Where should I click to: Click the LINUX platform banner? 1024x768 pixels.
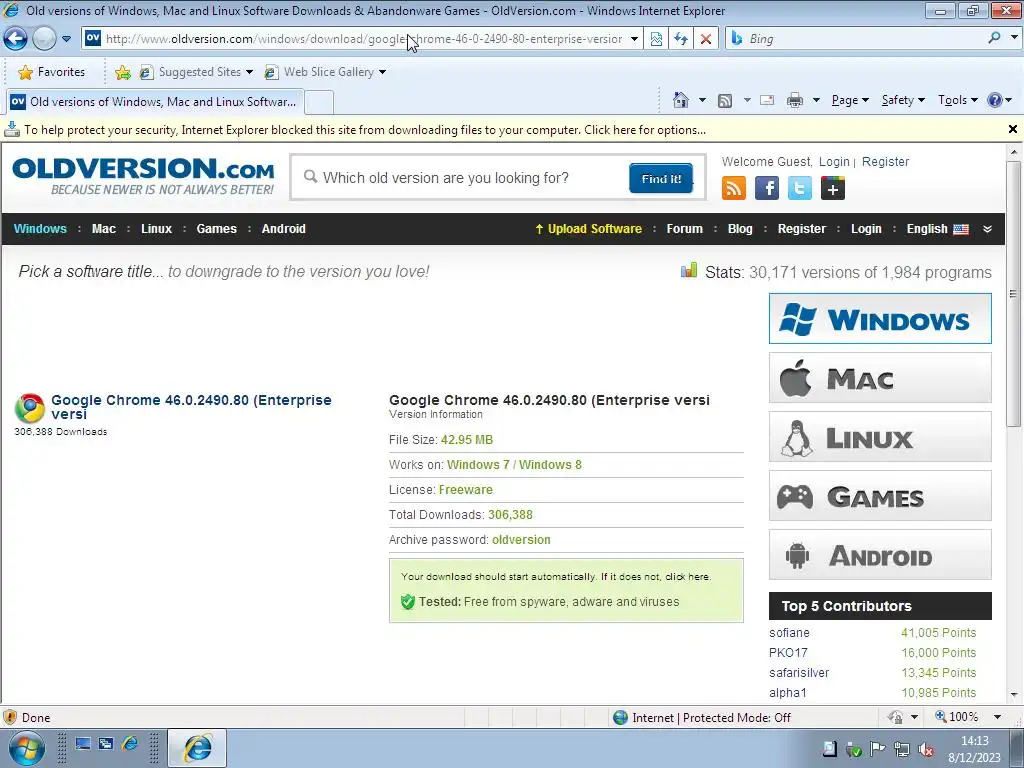pos(880,437)
